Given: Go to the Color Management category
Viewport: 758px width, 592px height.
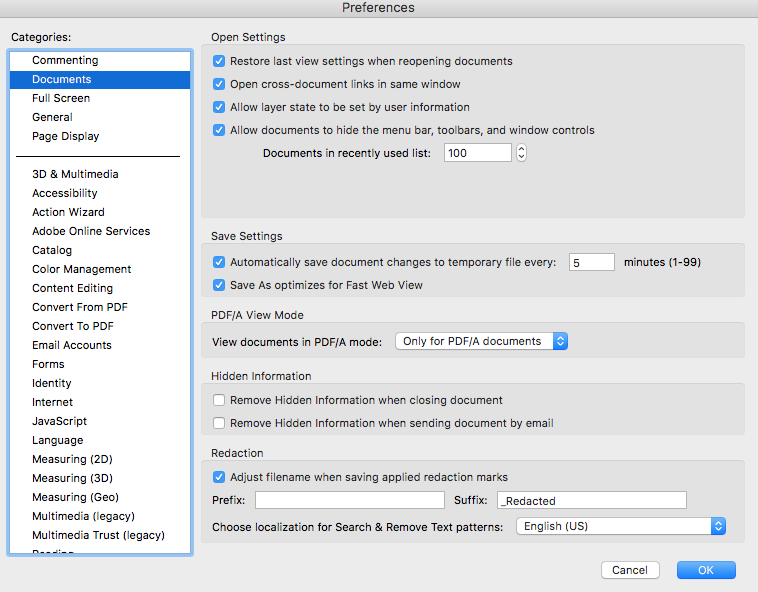Looking at the screenshot, I should 82,269.
